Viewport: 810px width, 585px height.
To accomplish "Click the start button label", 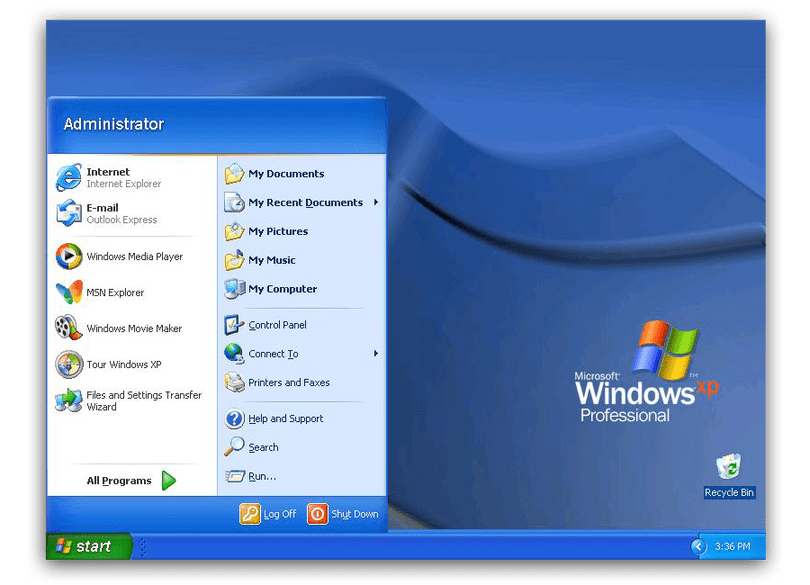I will [94, 546].
